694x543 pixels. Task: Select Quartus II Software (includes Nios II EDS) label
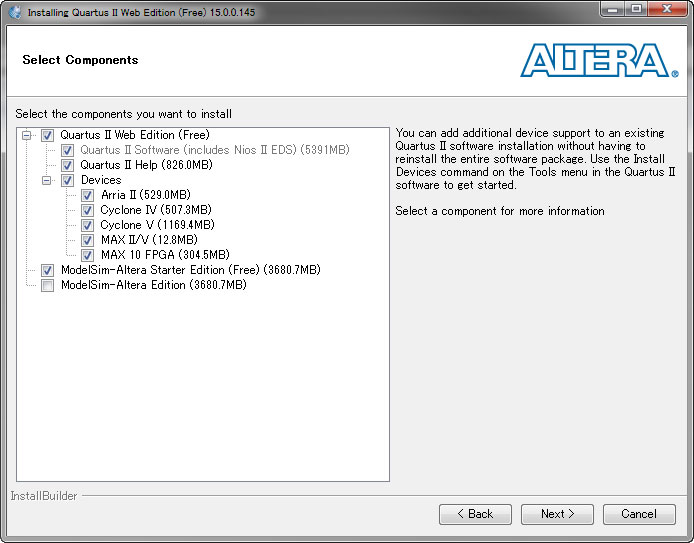click(215, 150)
